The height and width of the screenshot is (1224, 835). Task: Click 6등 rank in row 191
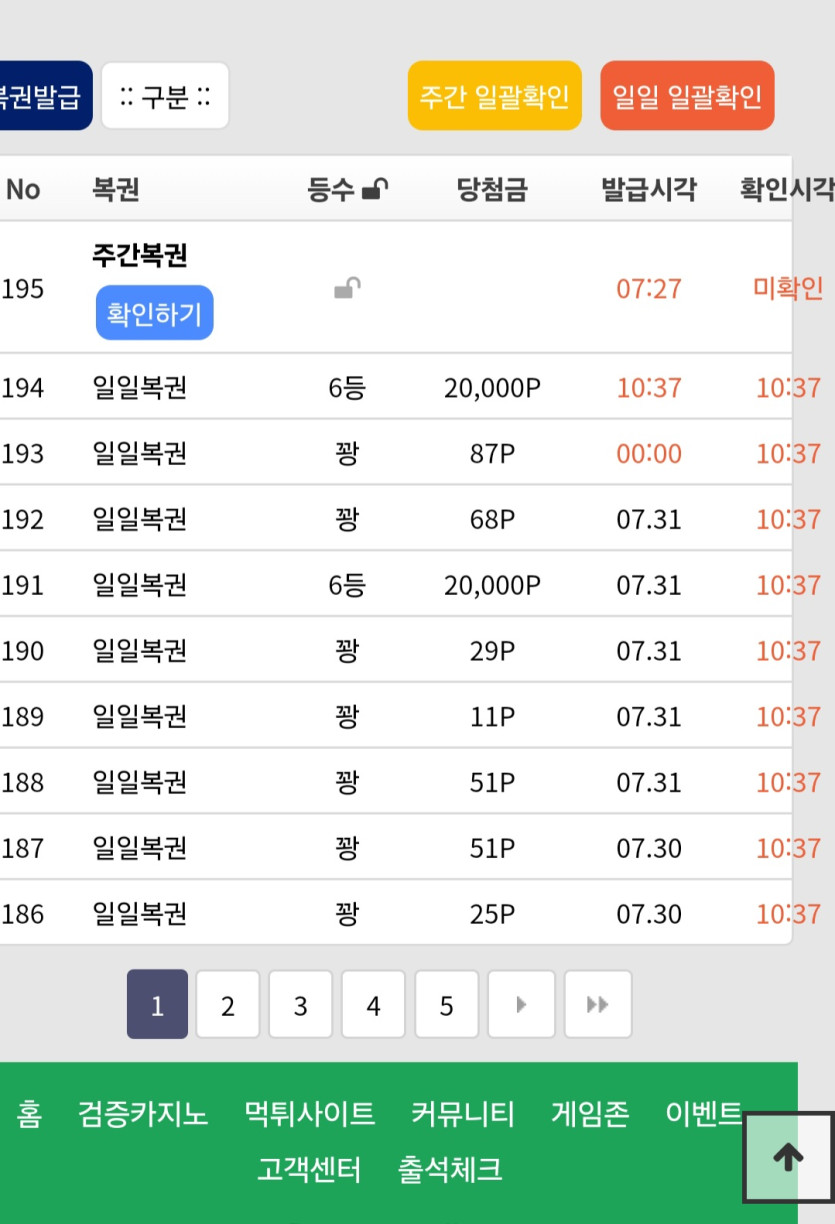pos(347,585)
